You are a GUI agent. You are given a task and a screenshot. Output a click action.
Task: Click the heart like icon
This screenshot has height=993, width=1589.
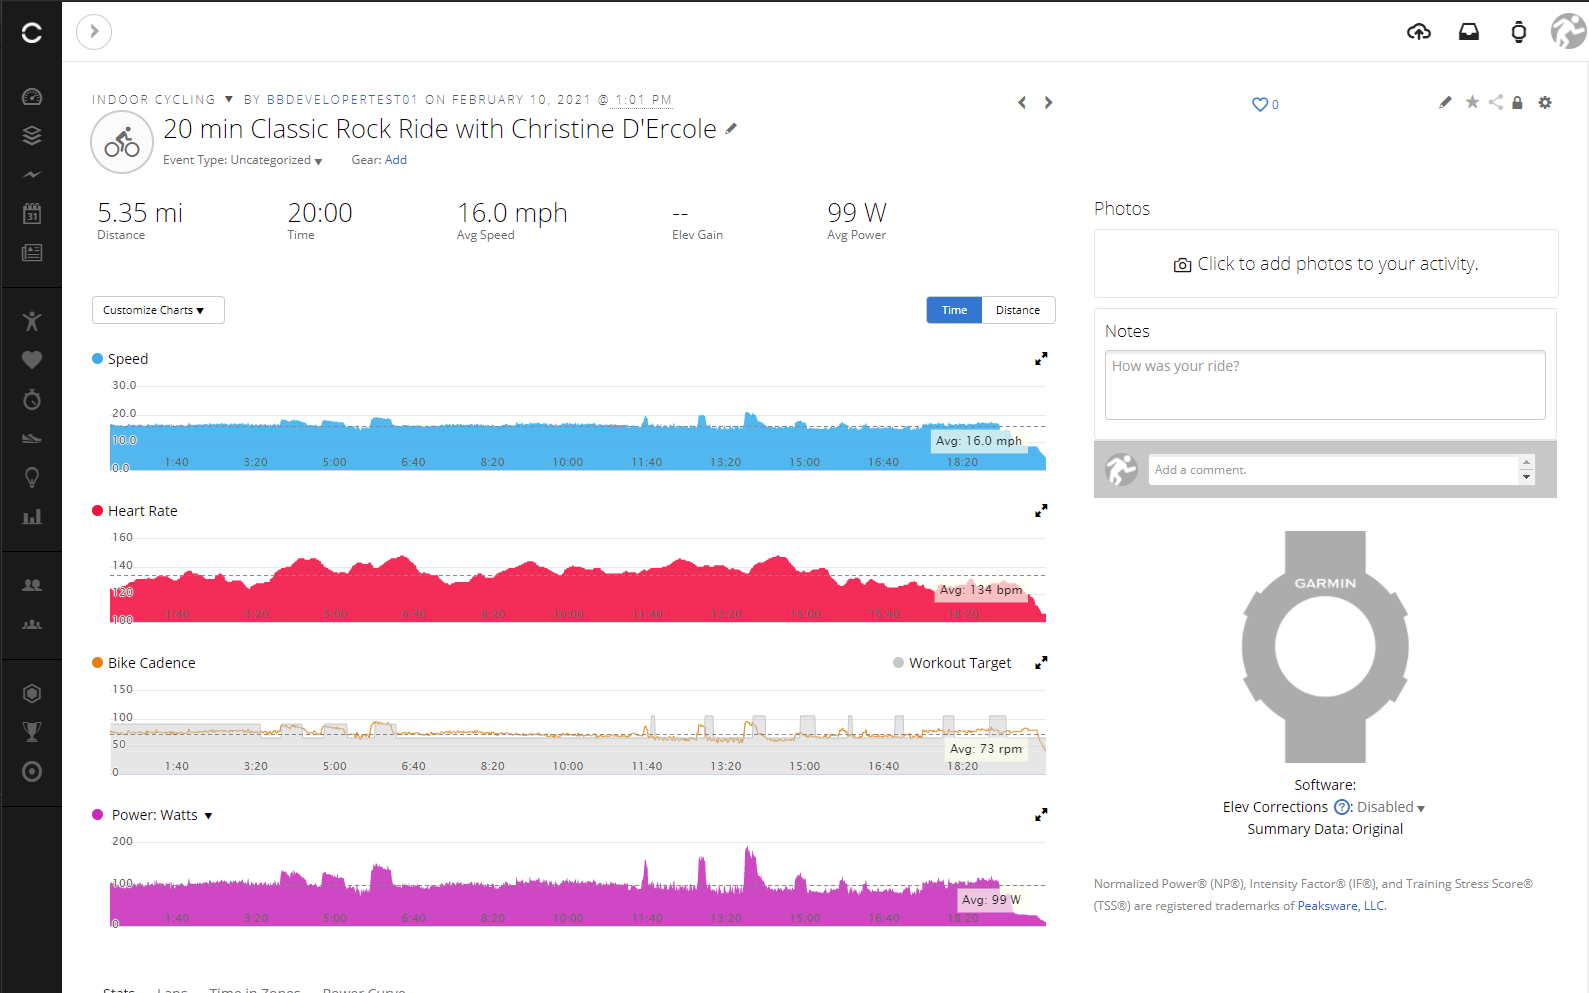(1260, 104)
